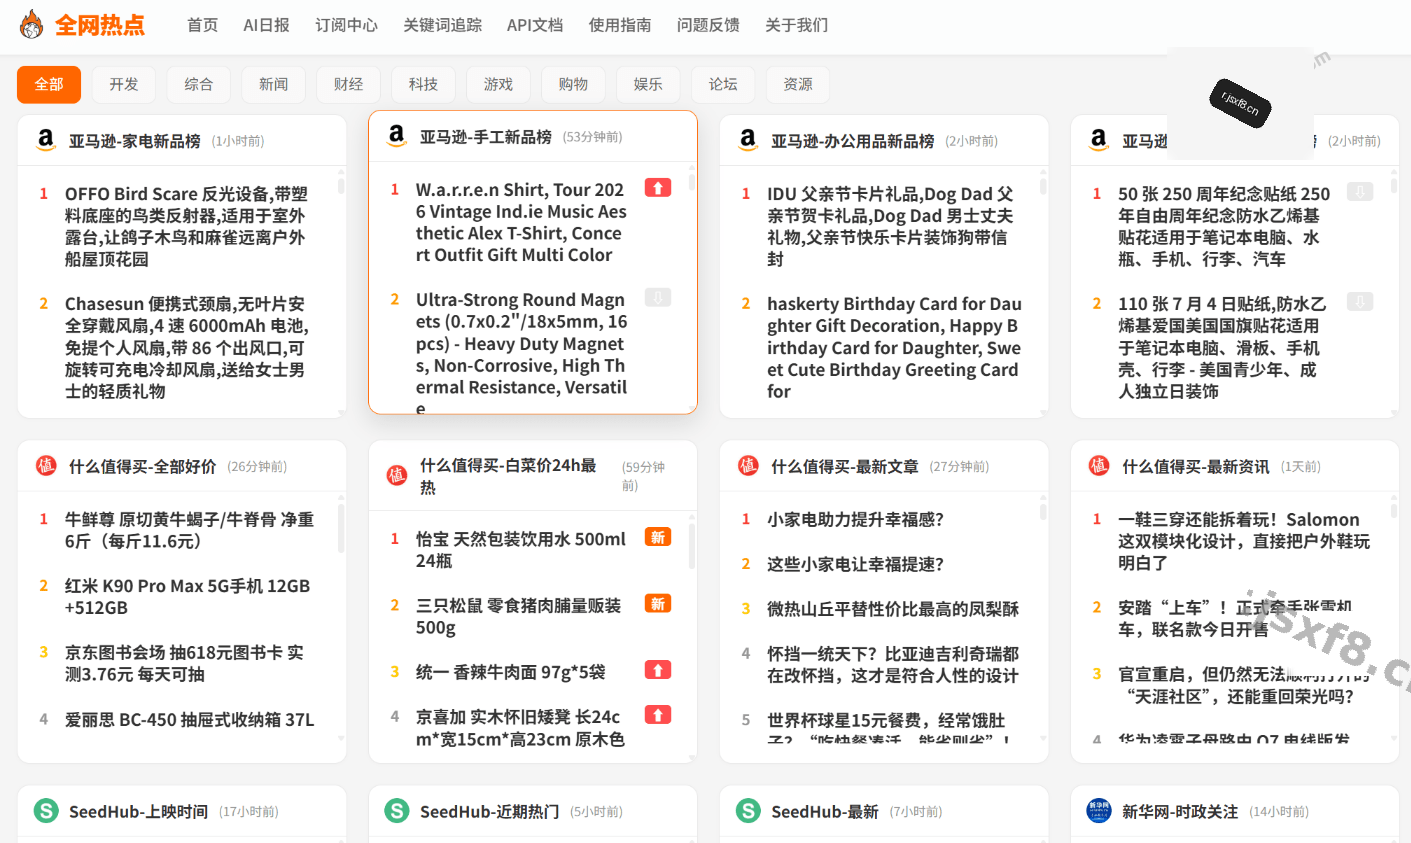This screenshot has height=843, width=1411.
Task: Select the 购物 category filter
Action: coord(574,84)
